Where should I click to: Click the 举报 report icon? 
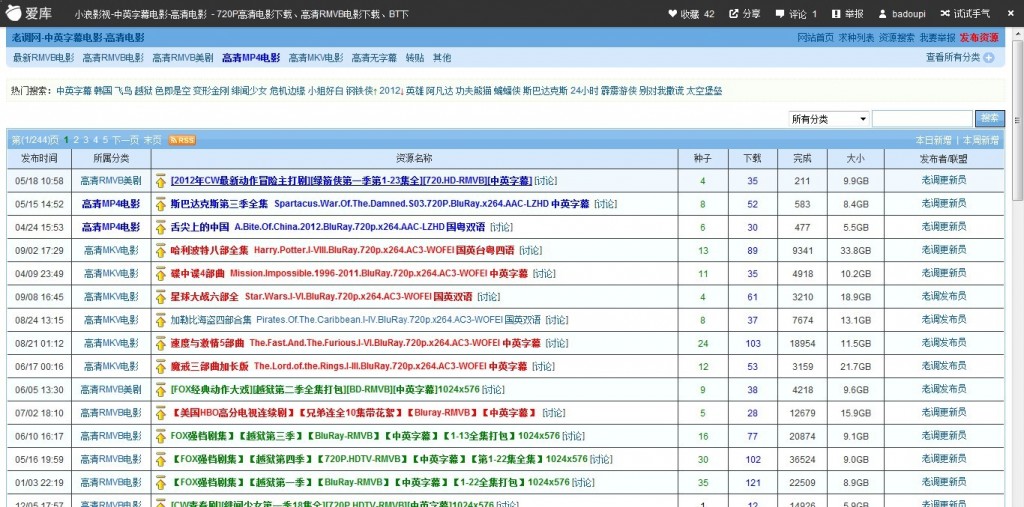click(x=836, y=13)
